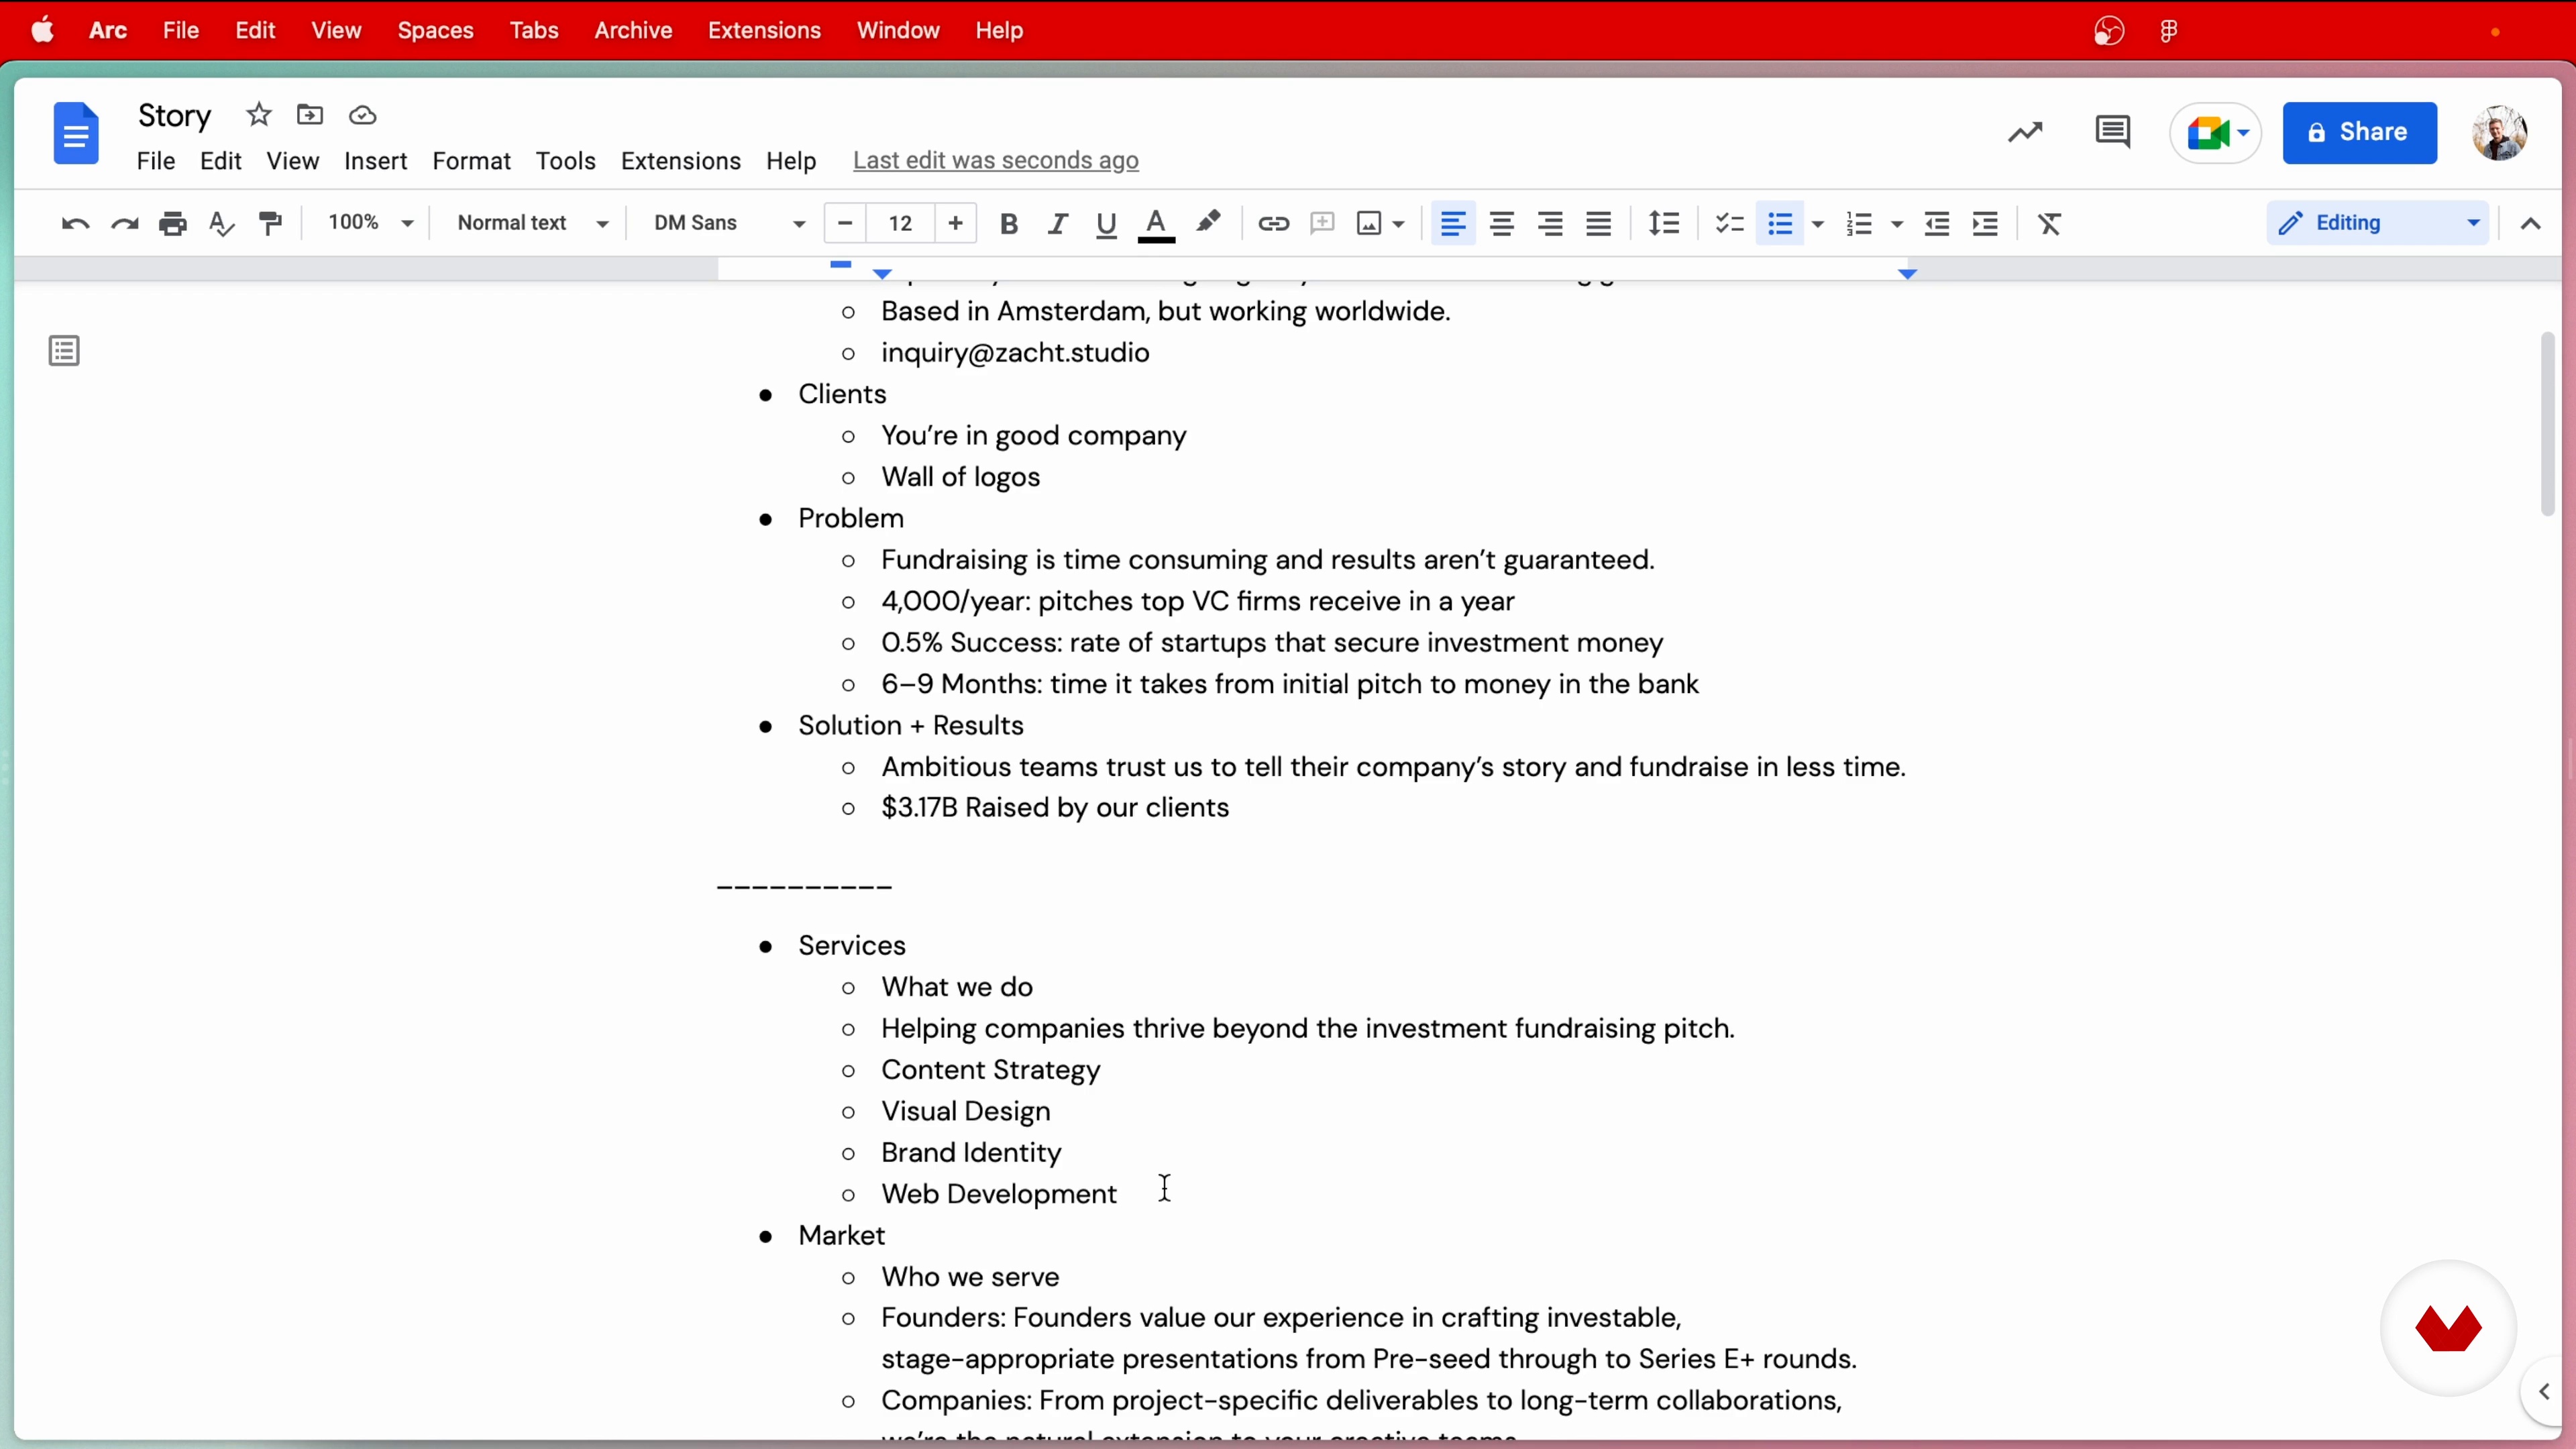Open Docs Help menu

(x=791, y=161)
